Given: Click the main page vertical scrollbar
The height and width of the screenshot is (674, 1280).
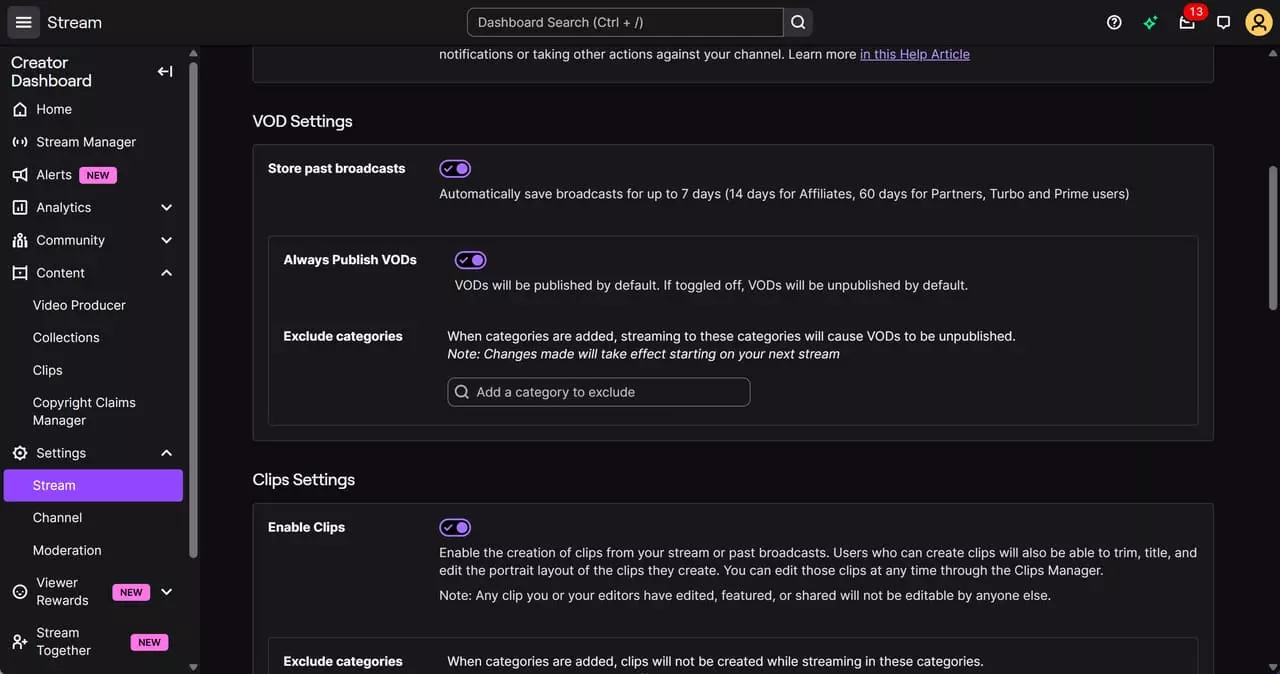Looking at the screenshot, I should click(1273, 238).
